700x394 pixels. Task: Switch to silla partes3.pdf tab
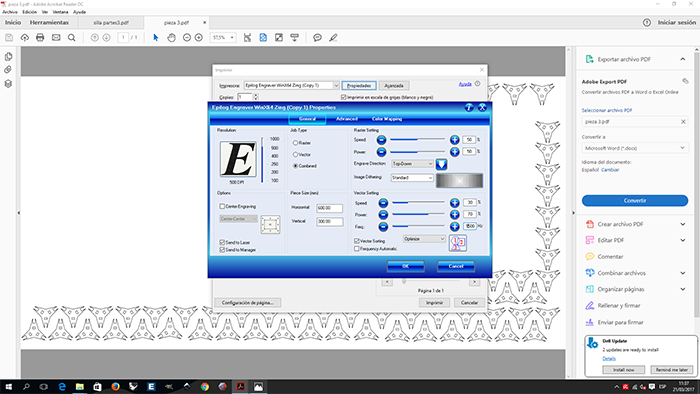pos(111,22)
